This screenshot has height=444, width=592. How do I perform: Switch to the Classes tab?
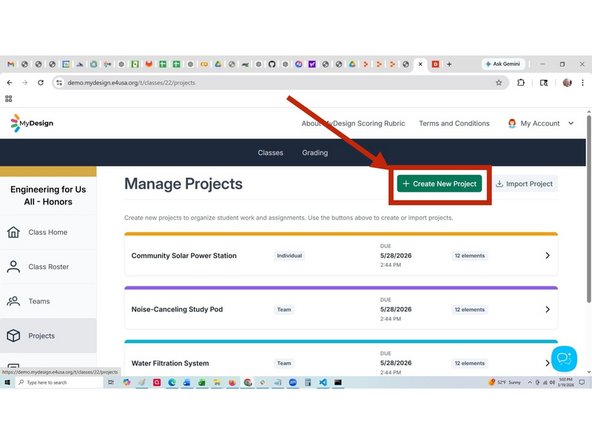click(270, 153)
